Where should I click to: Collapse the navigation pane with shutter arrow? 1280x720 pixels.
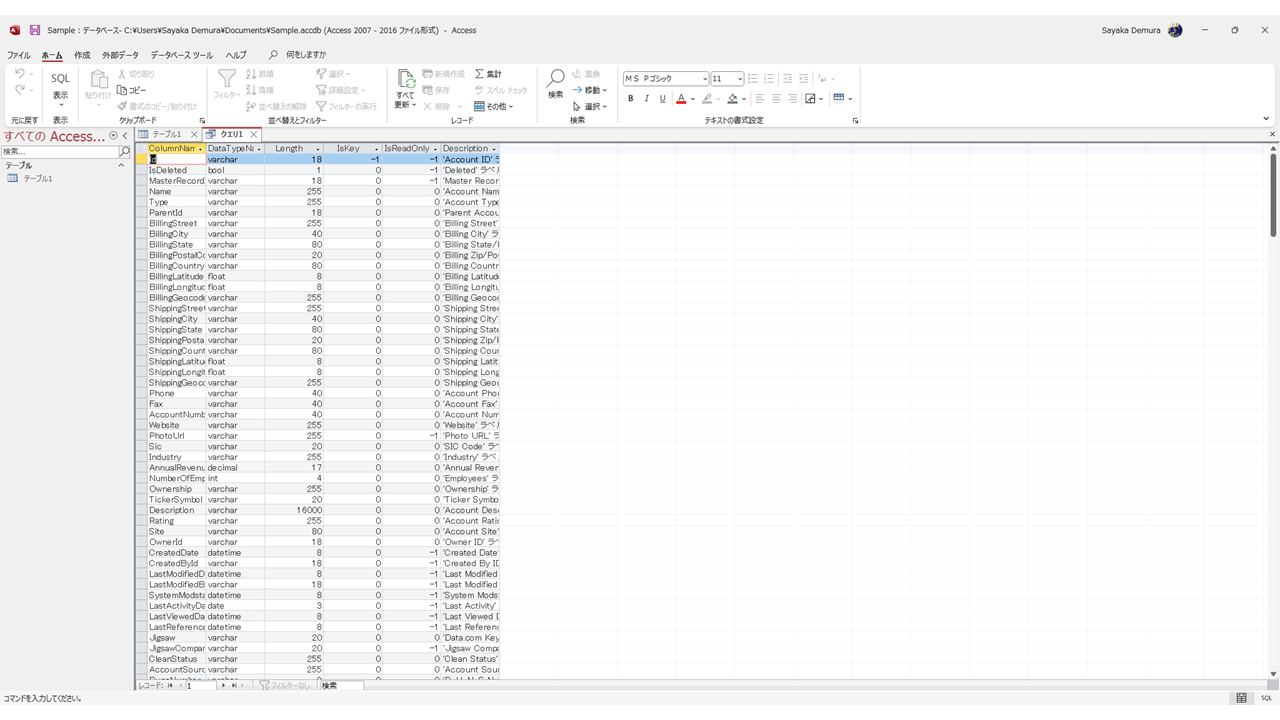(125, 134)
